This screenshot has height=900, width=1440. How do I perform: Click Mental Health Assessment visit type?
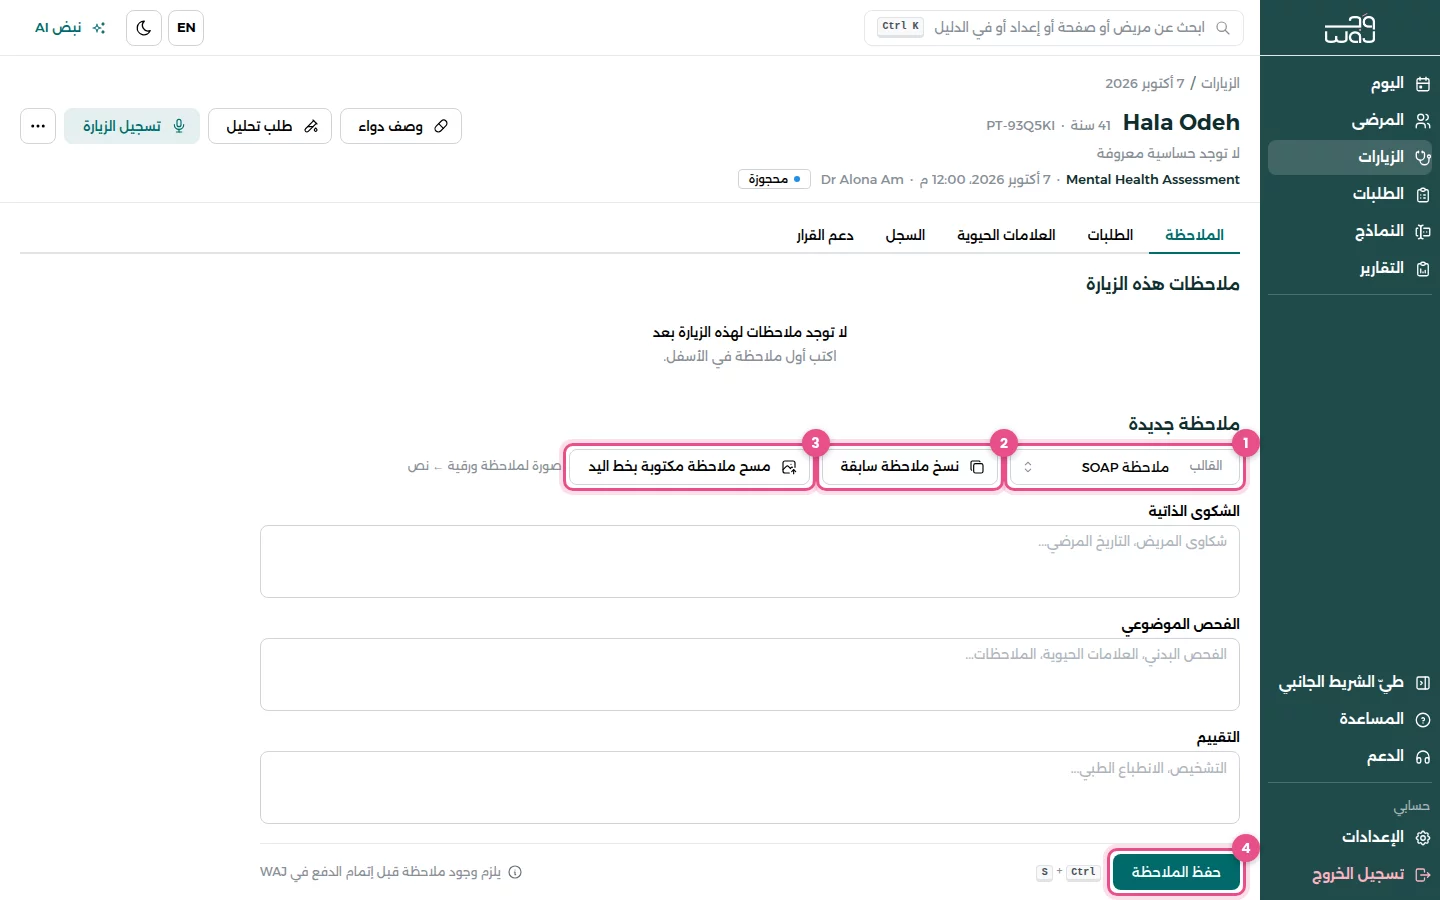pos(1153,180)
